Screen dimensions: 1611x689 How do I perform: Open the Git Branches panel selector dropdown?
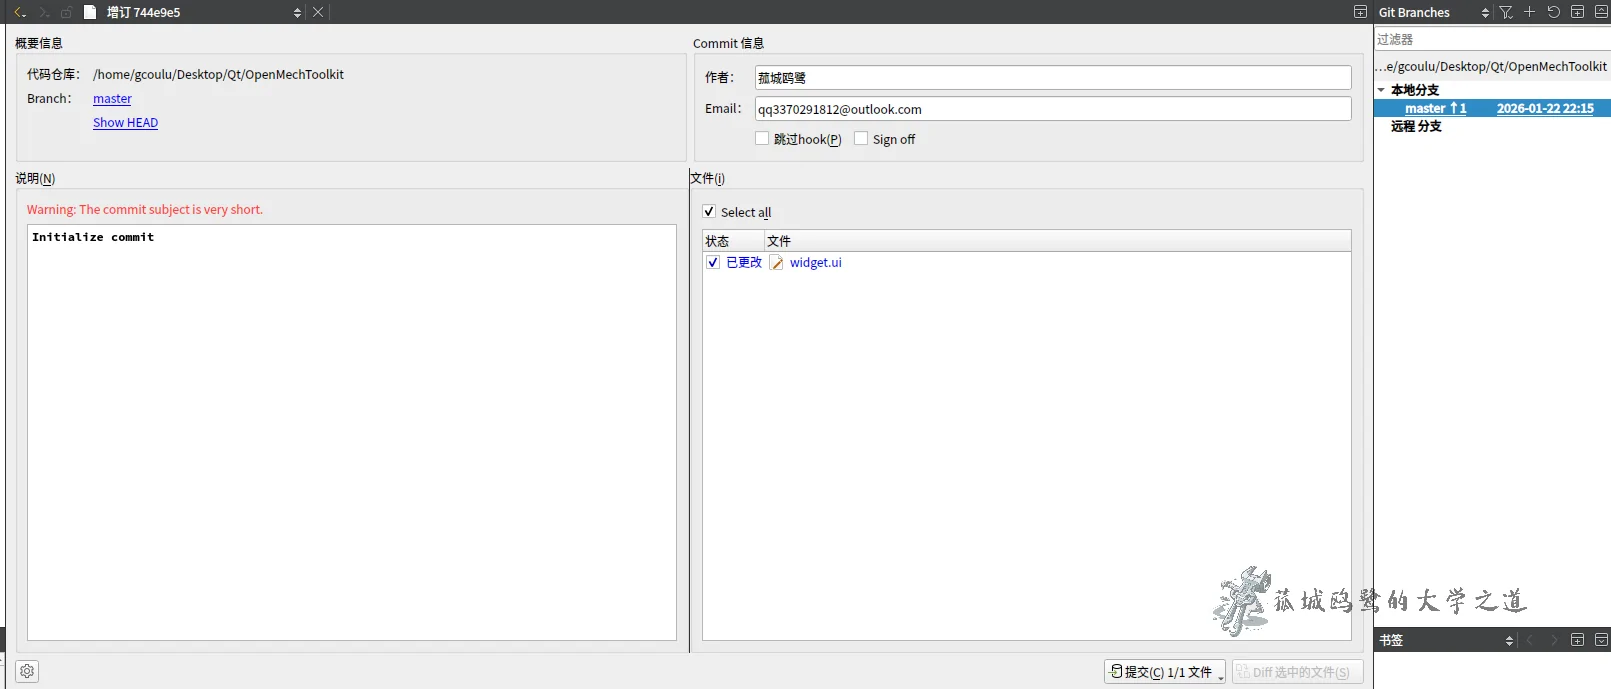[1485, 13]
